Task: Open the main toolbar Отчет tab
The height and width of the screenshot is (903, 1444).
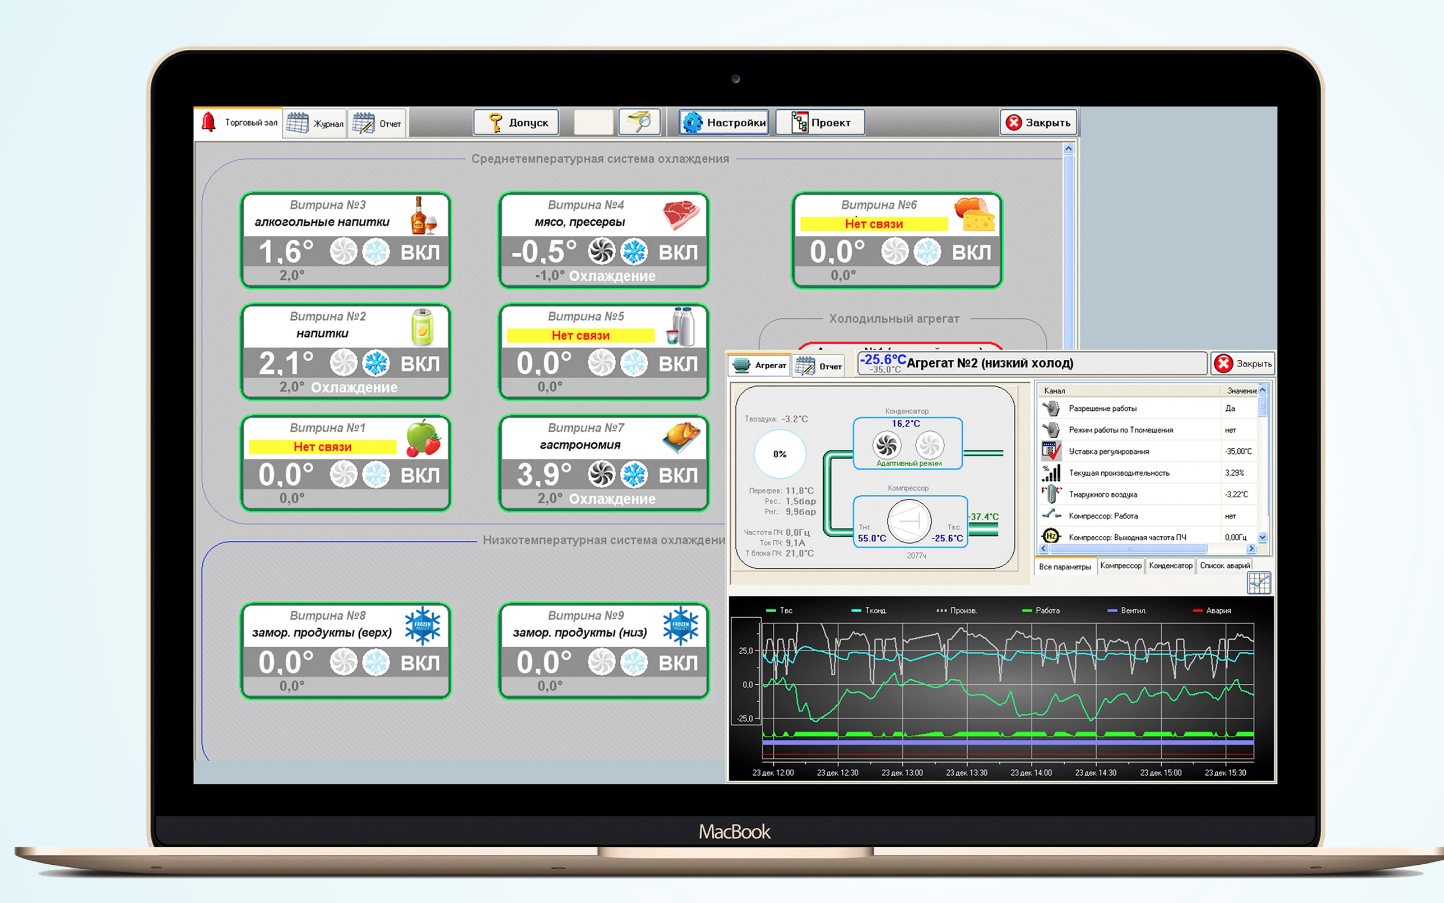Action: click(378, 123)
